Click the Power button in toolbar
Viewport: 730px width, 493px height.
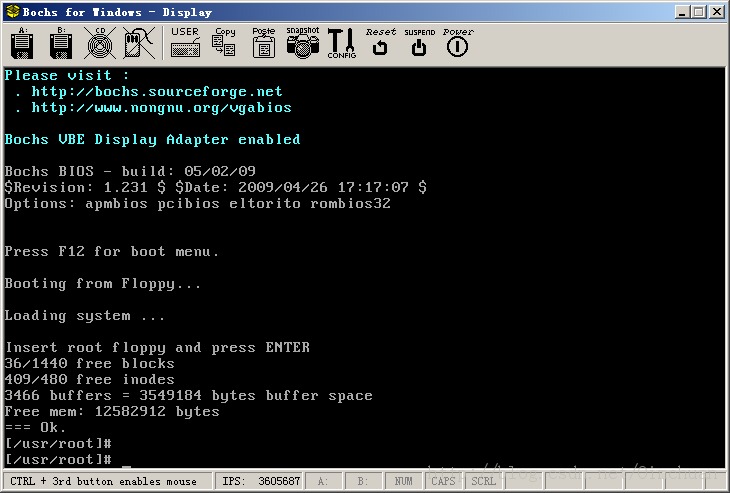[x=458, y=44]
